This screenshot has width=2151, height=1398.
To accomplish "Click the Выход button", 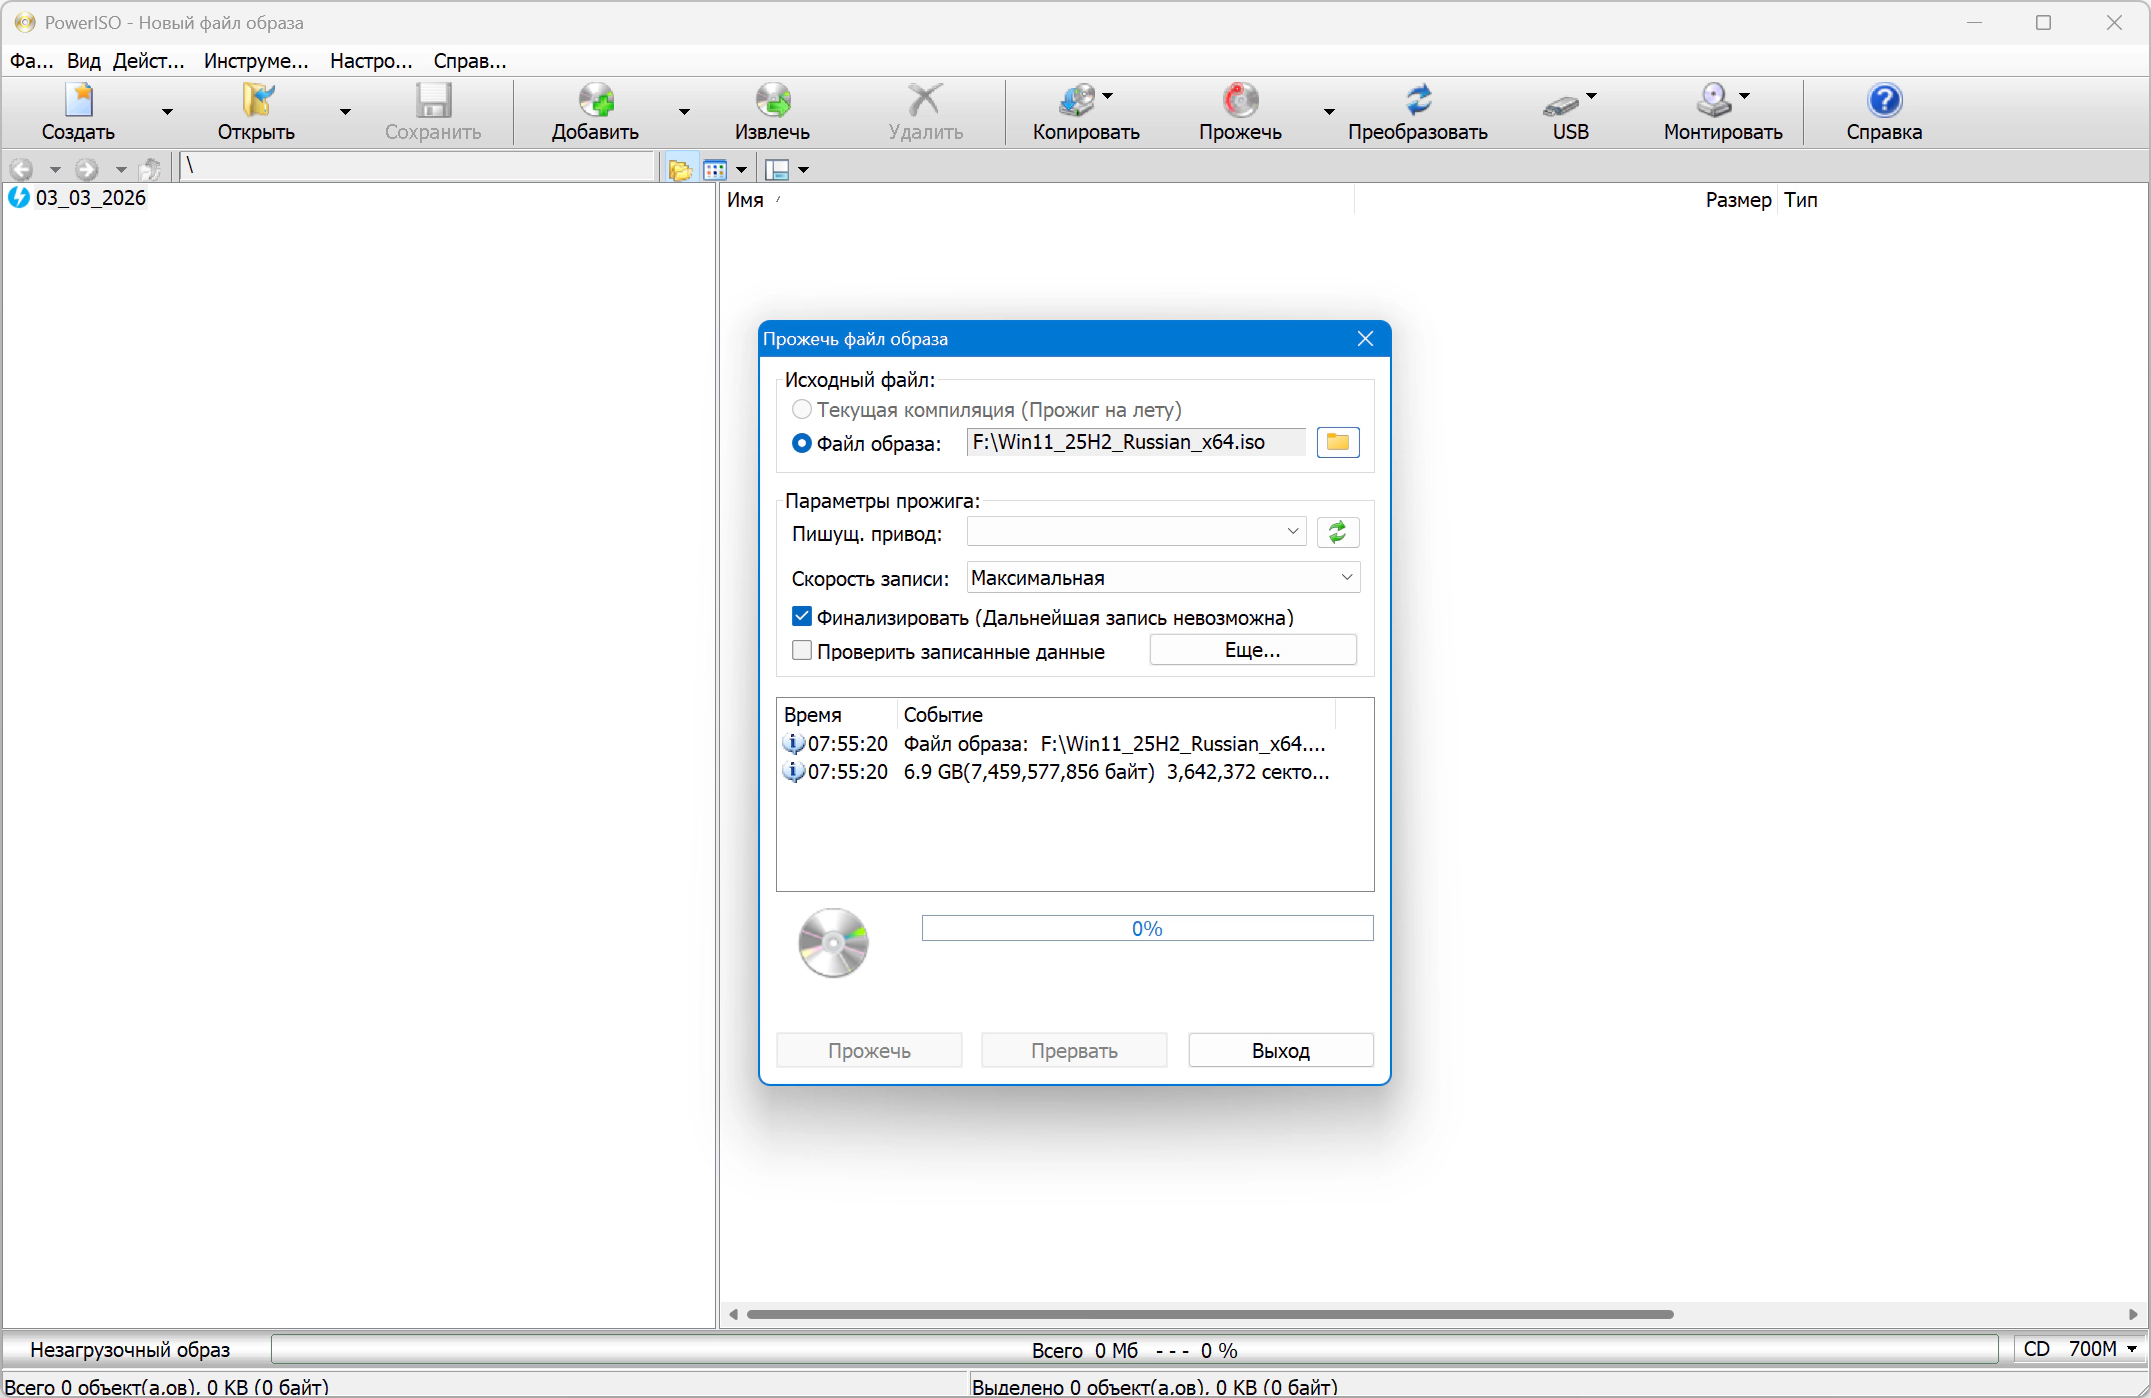I will pos(1280,1050).
